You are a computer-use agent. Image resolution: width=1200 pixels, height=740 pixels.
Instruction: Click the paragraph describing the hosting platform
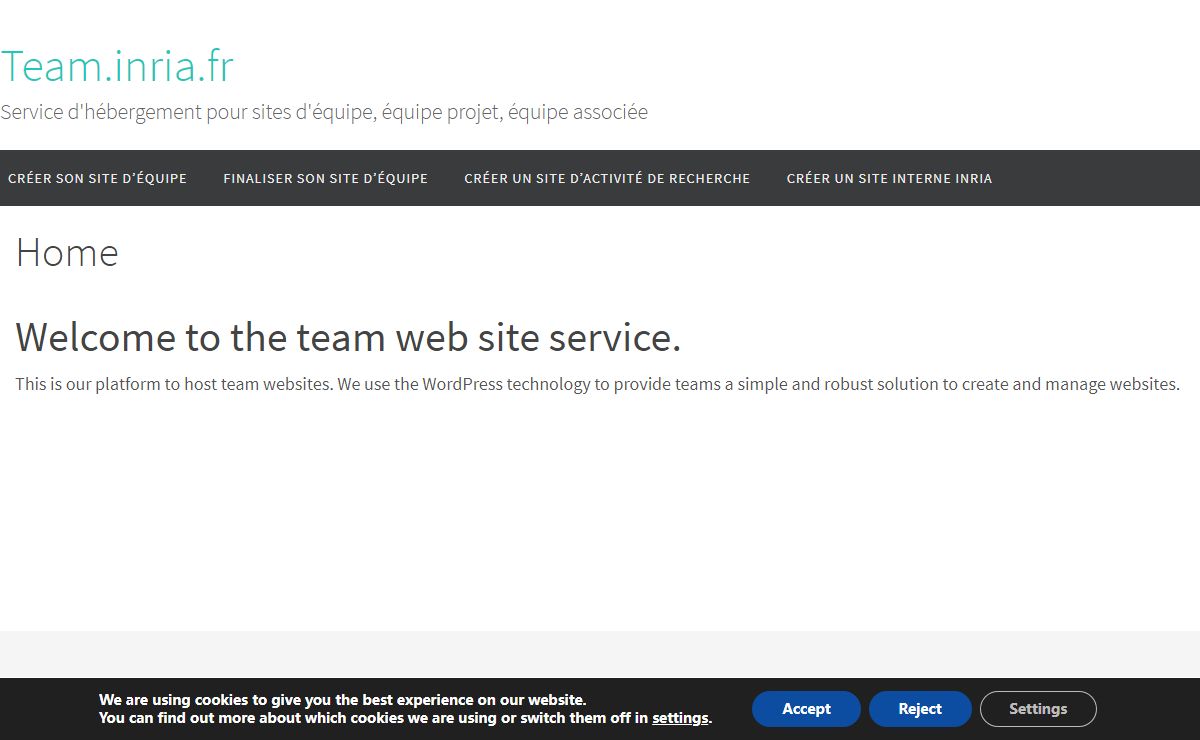[597, 384]
